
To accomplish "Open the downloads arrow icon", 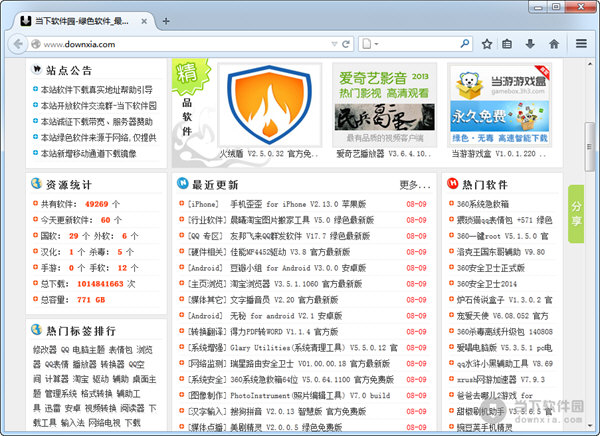I will (530, 44).
